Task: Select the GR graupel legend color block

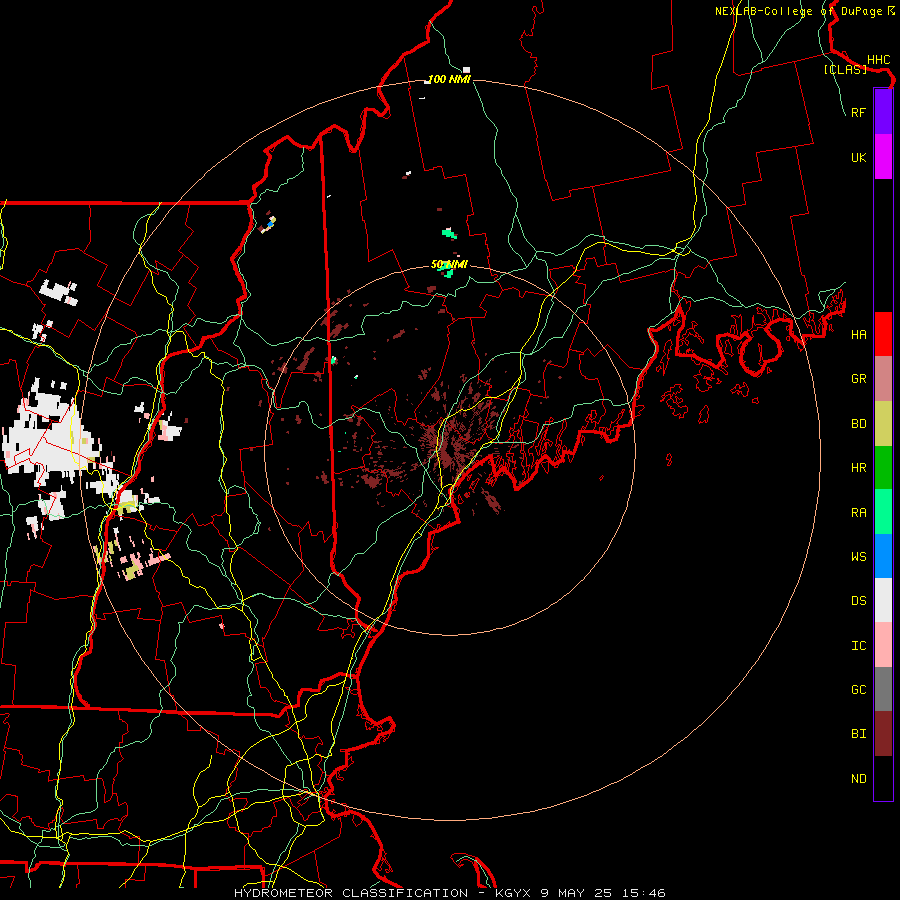Action: 883,379
